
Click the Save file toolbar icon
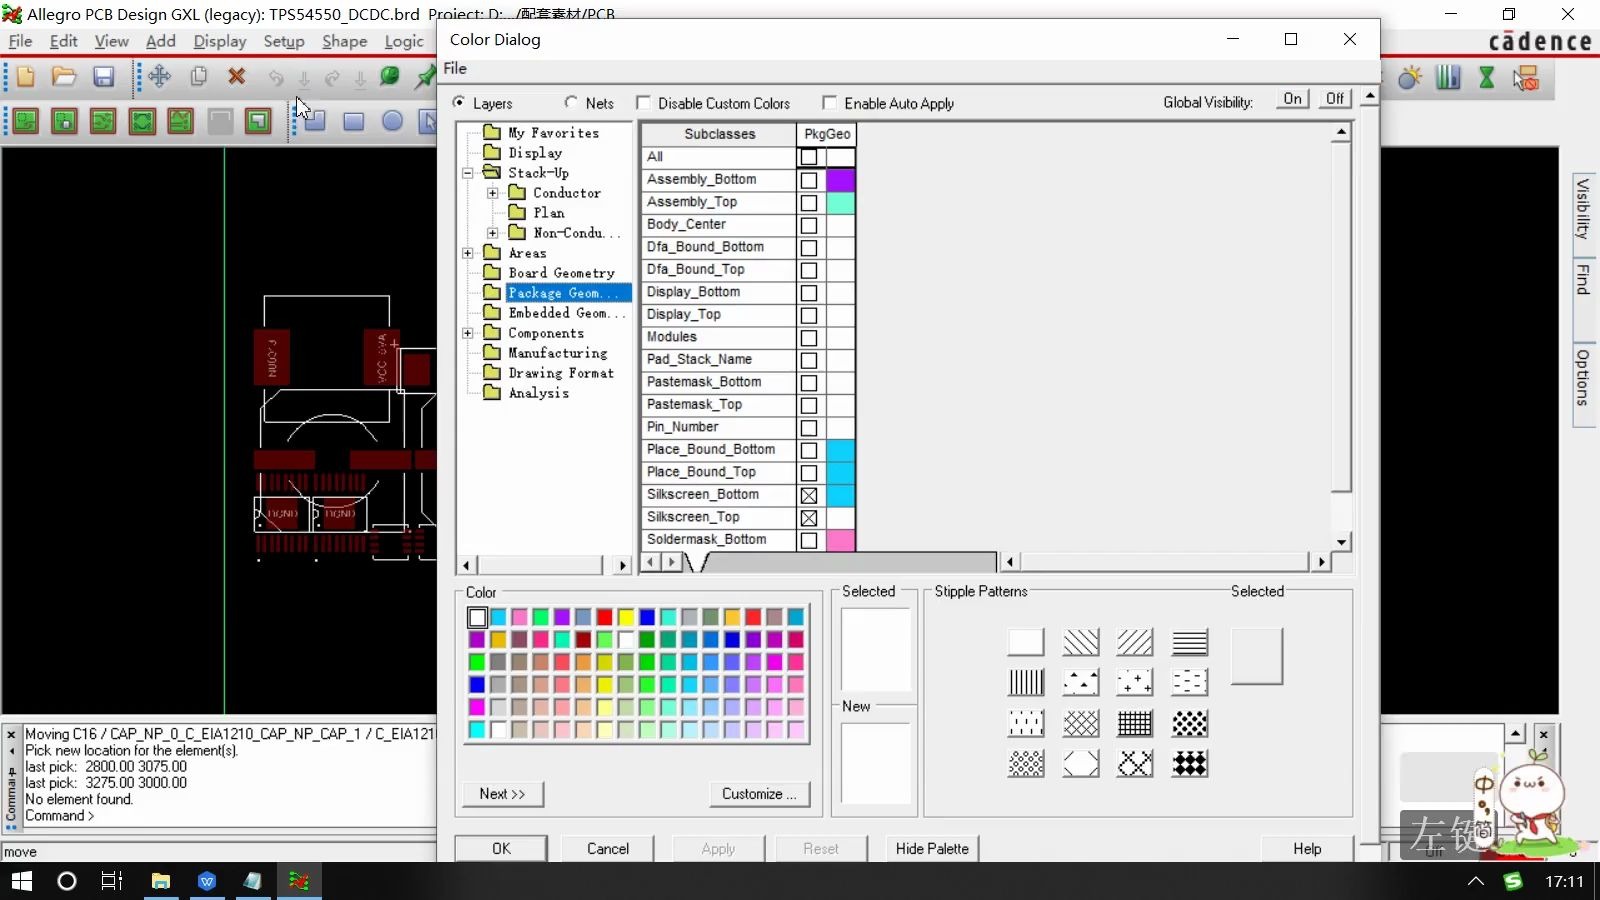coord(103,77)
